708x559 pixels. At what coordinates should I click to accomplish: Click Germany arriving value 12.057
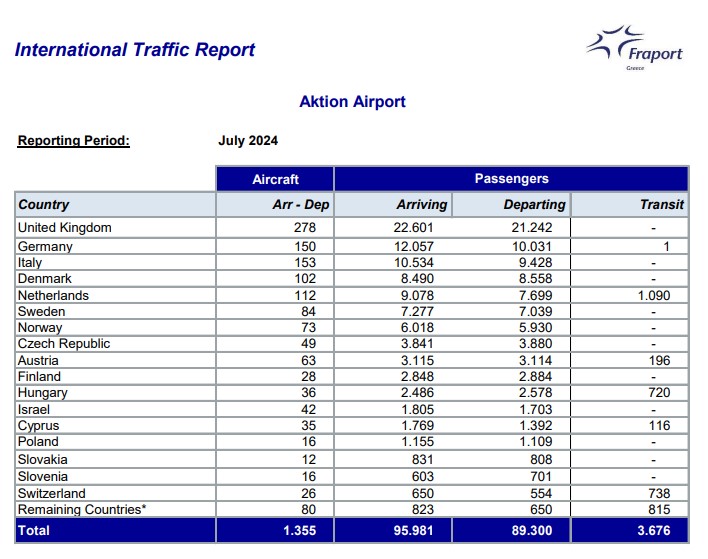coord(413,247)
